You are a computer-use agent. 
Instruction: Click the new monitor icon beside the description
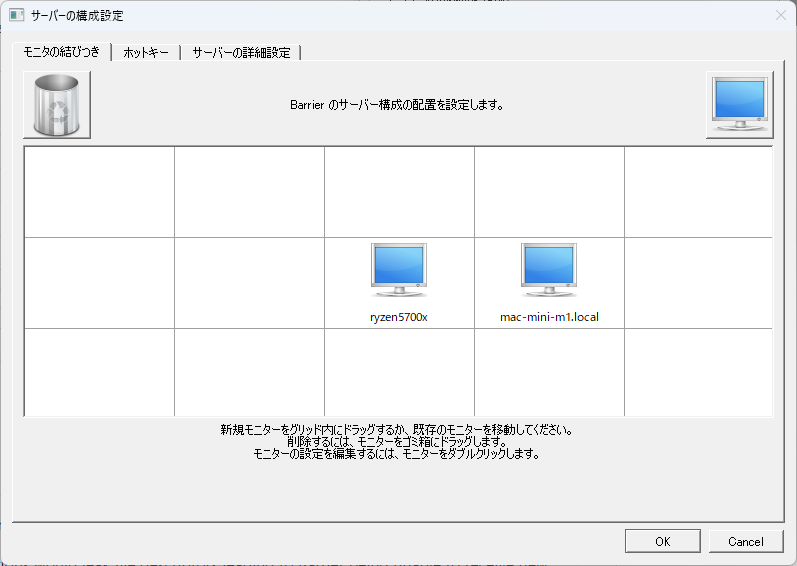[x=739, y=104]
